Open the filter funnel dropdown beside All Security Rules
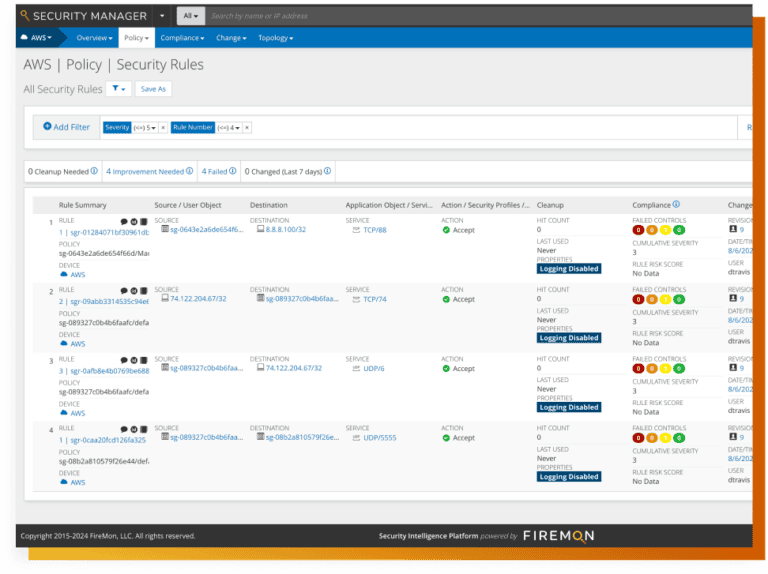Viewport: 768px width, 574px height. coord(118,89)
